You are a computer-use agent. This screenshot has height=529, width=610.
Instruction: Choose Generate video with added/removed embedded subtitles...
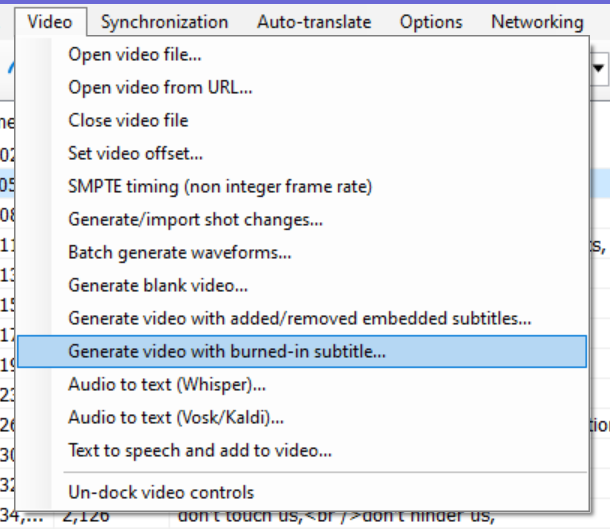(x=299, y=318)
